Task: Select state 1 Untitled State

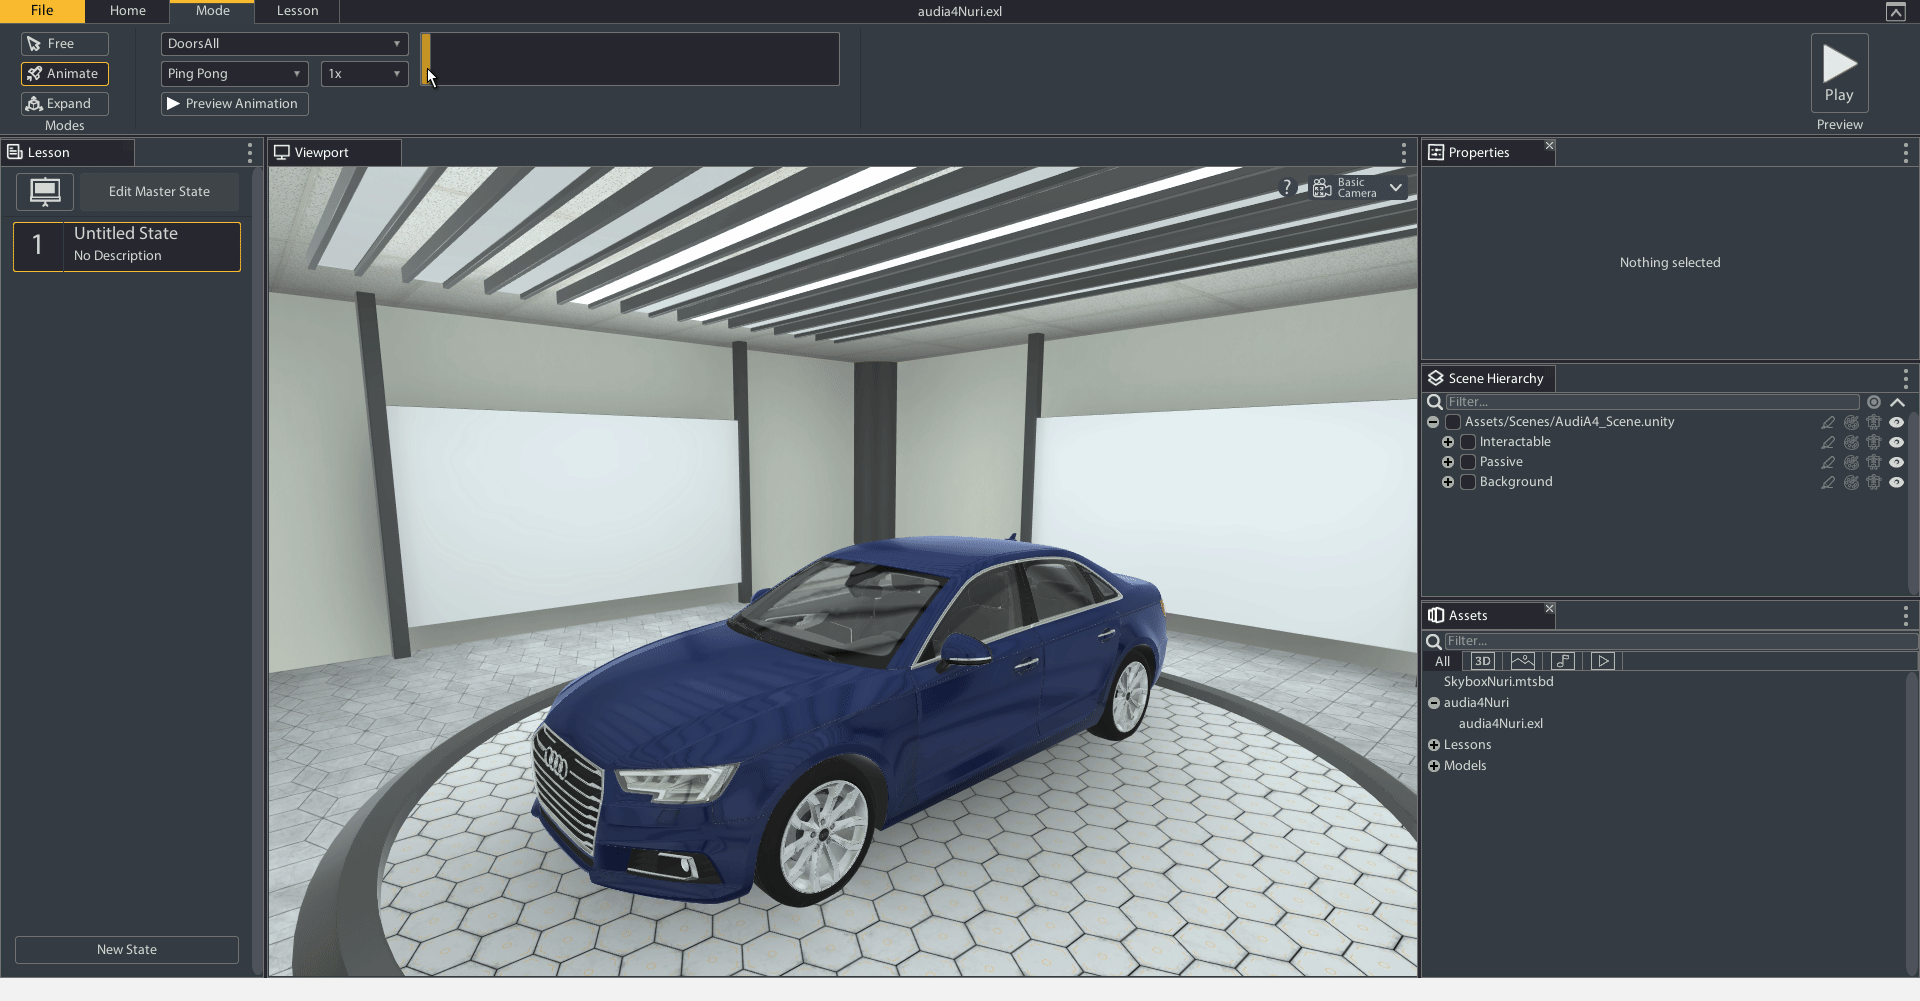Action: click(x=127, y=247)
